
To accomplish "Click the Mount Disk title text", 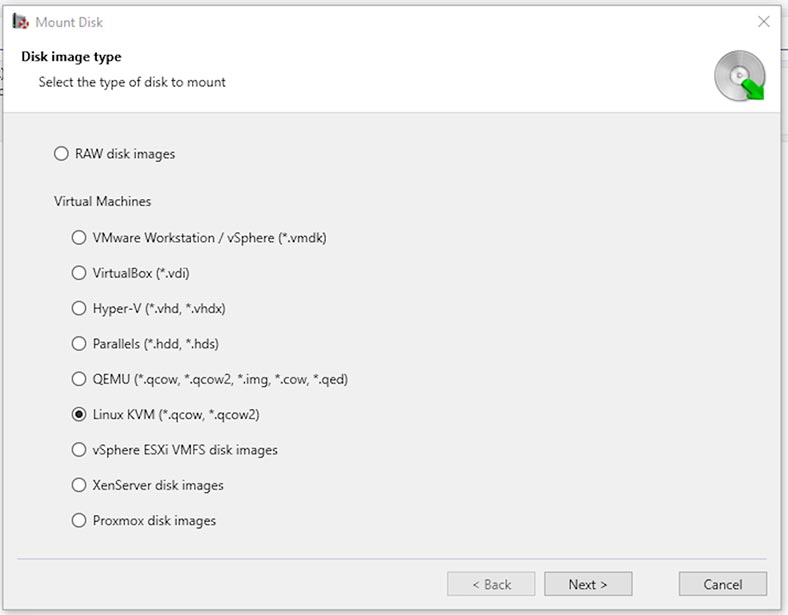I will [69, 22].
